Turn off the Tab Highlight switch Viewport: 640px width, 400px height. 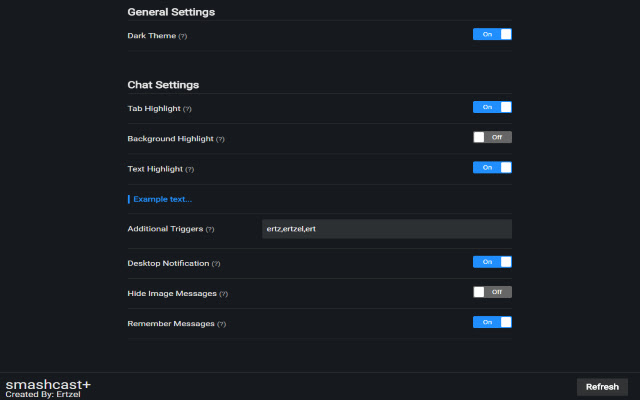click(492, 107)
